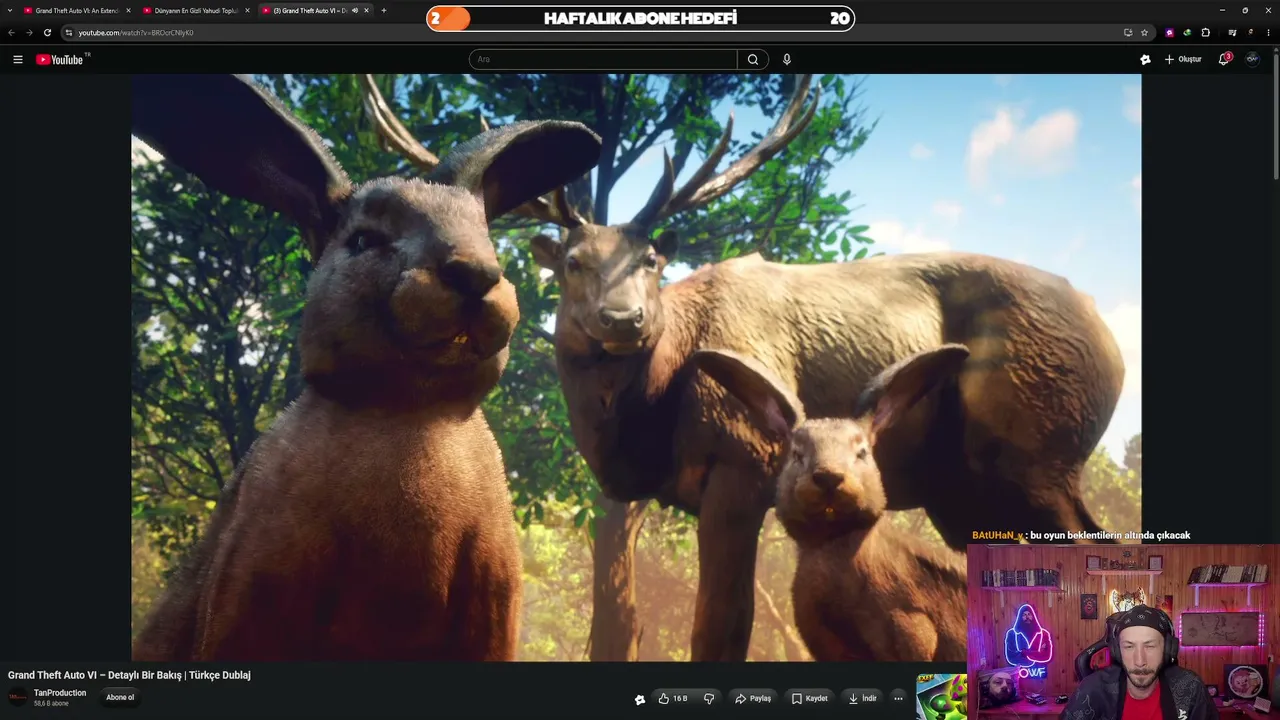Open the media control toolbar icon
Image resolution: width=1280 pixels, height=720 pixels.
click(1232, 32)
